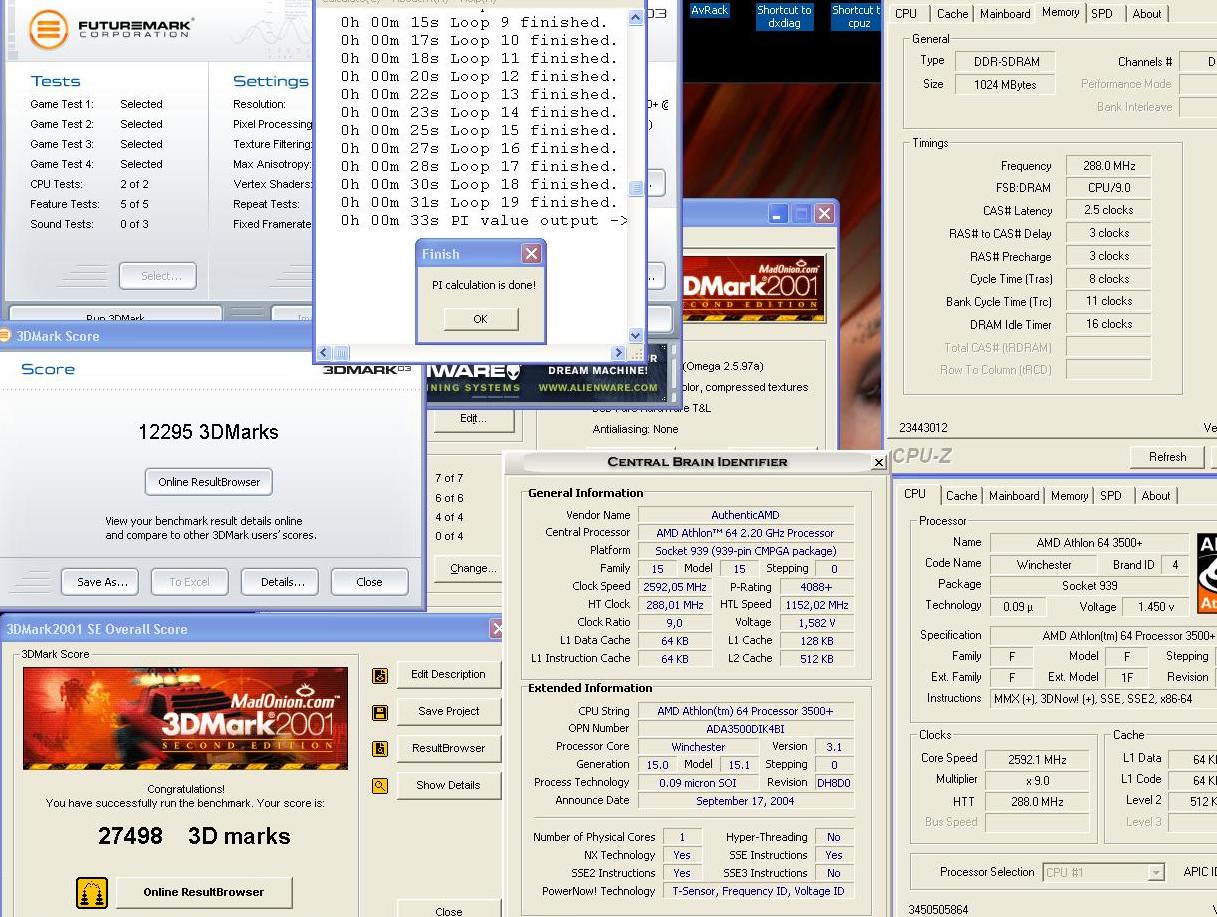Close the Central Brain Identifier window
This screenshot has height=917, width=1217.
(878, 462)
